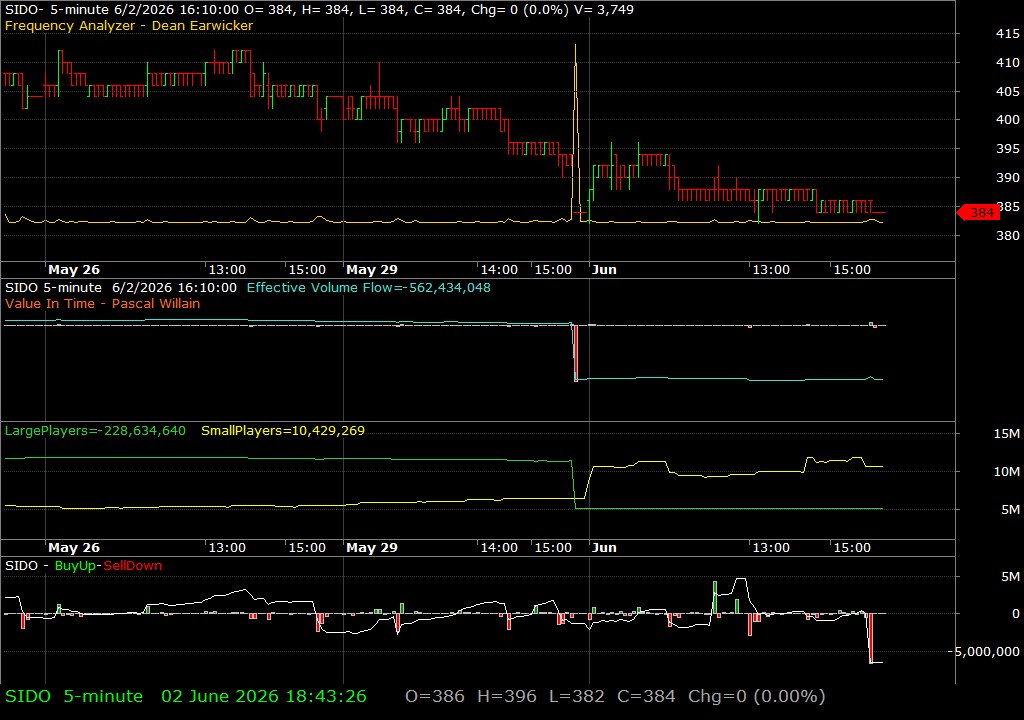1024x720 pixels.
Task: Click the status bar SIDO 5-minute text
Action: pos(74,696)
